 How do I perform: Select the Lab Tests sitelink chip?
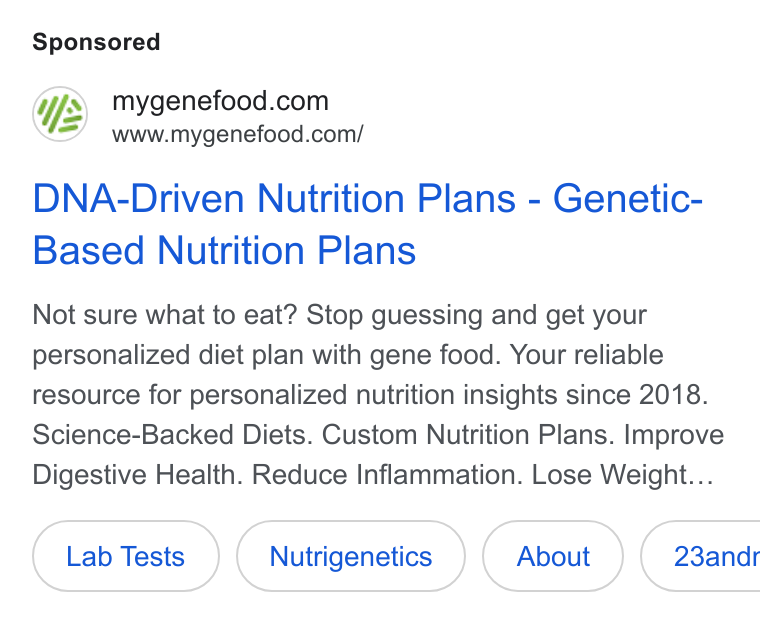[x=126, y=556]
